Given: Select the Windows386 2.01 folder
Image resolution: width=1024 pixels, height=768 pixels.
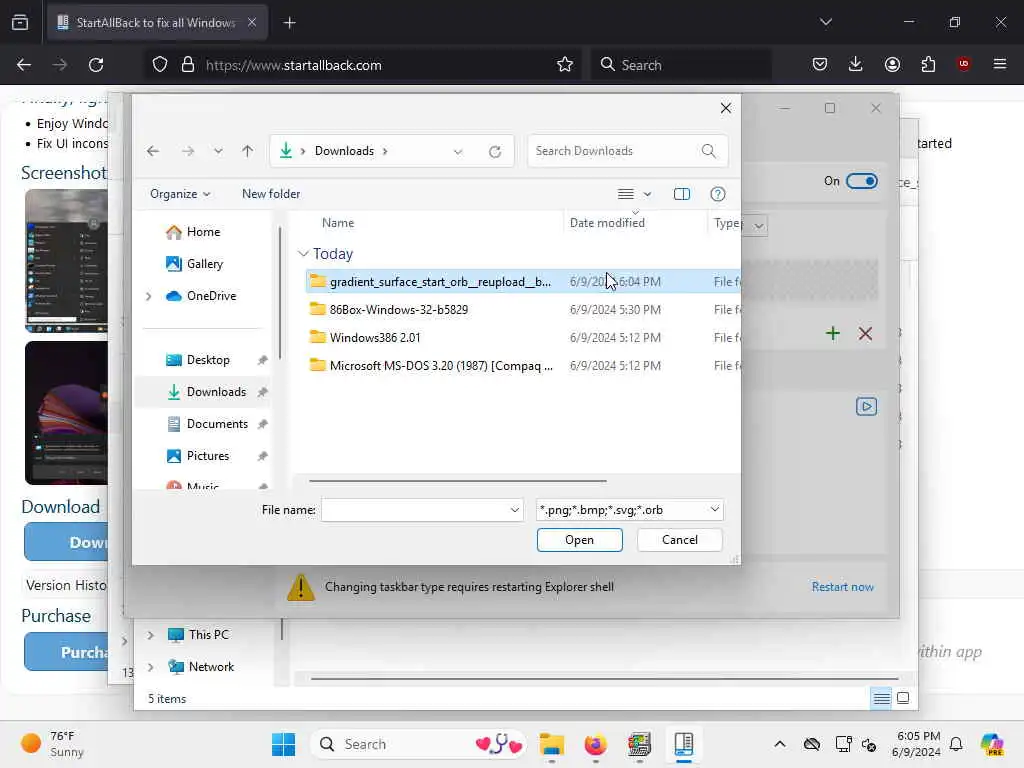Looking at the screenshot, I should point(522,338).
